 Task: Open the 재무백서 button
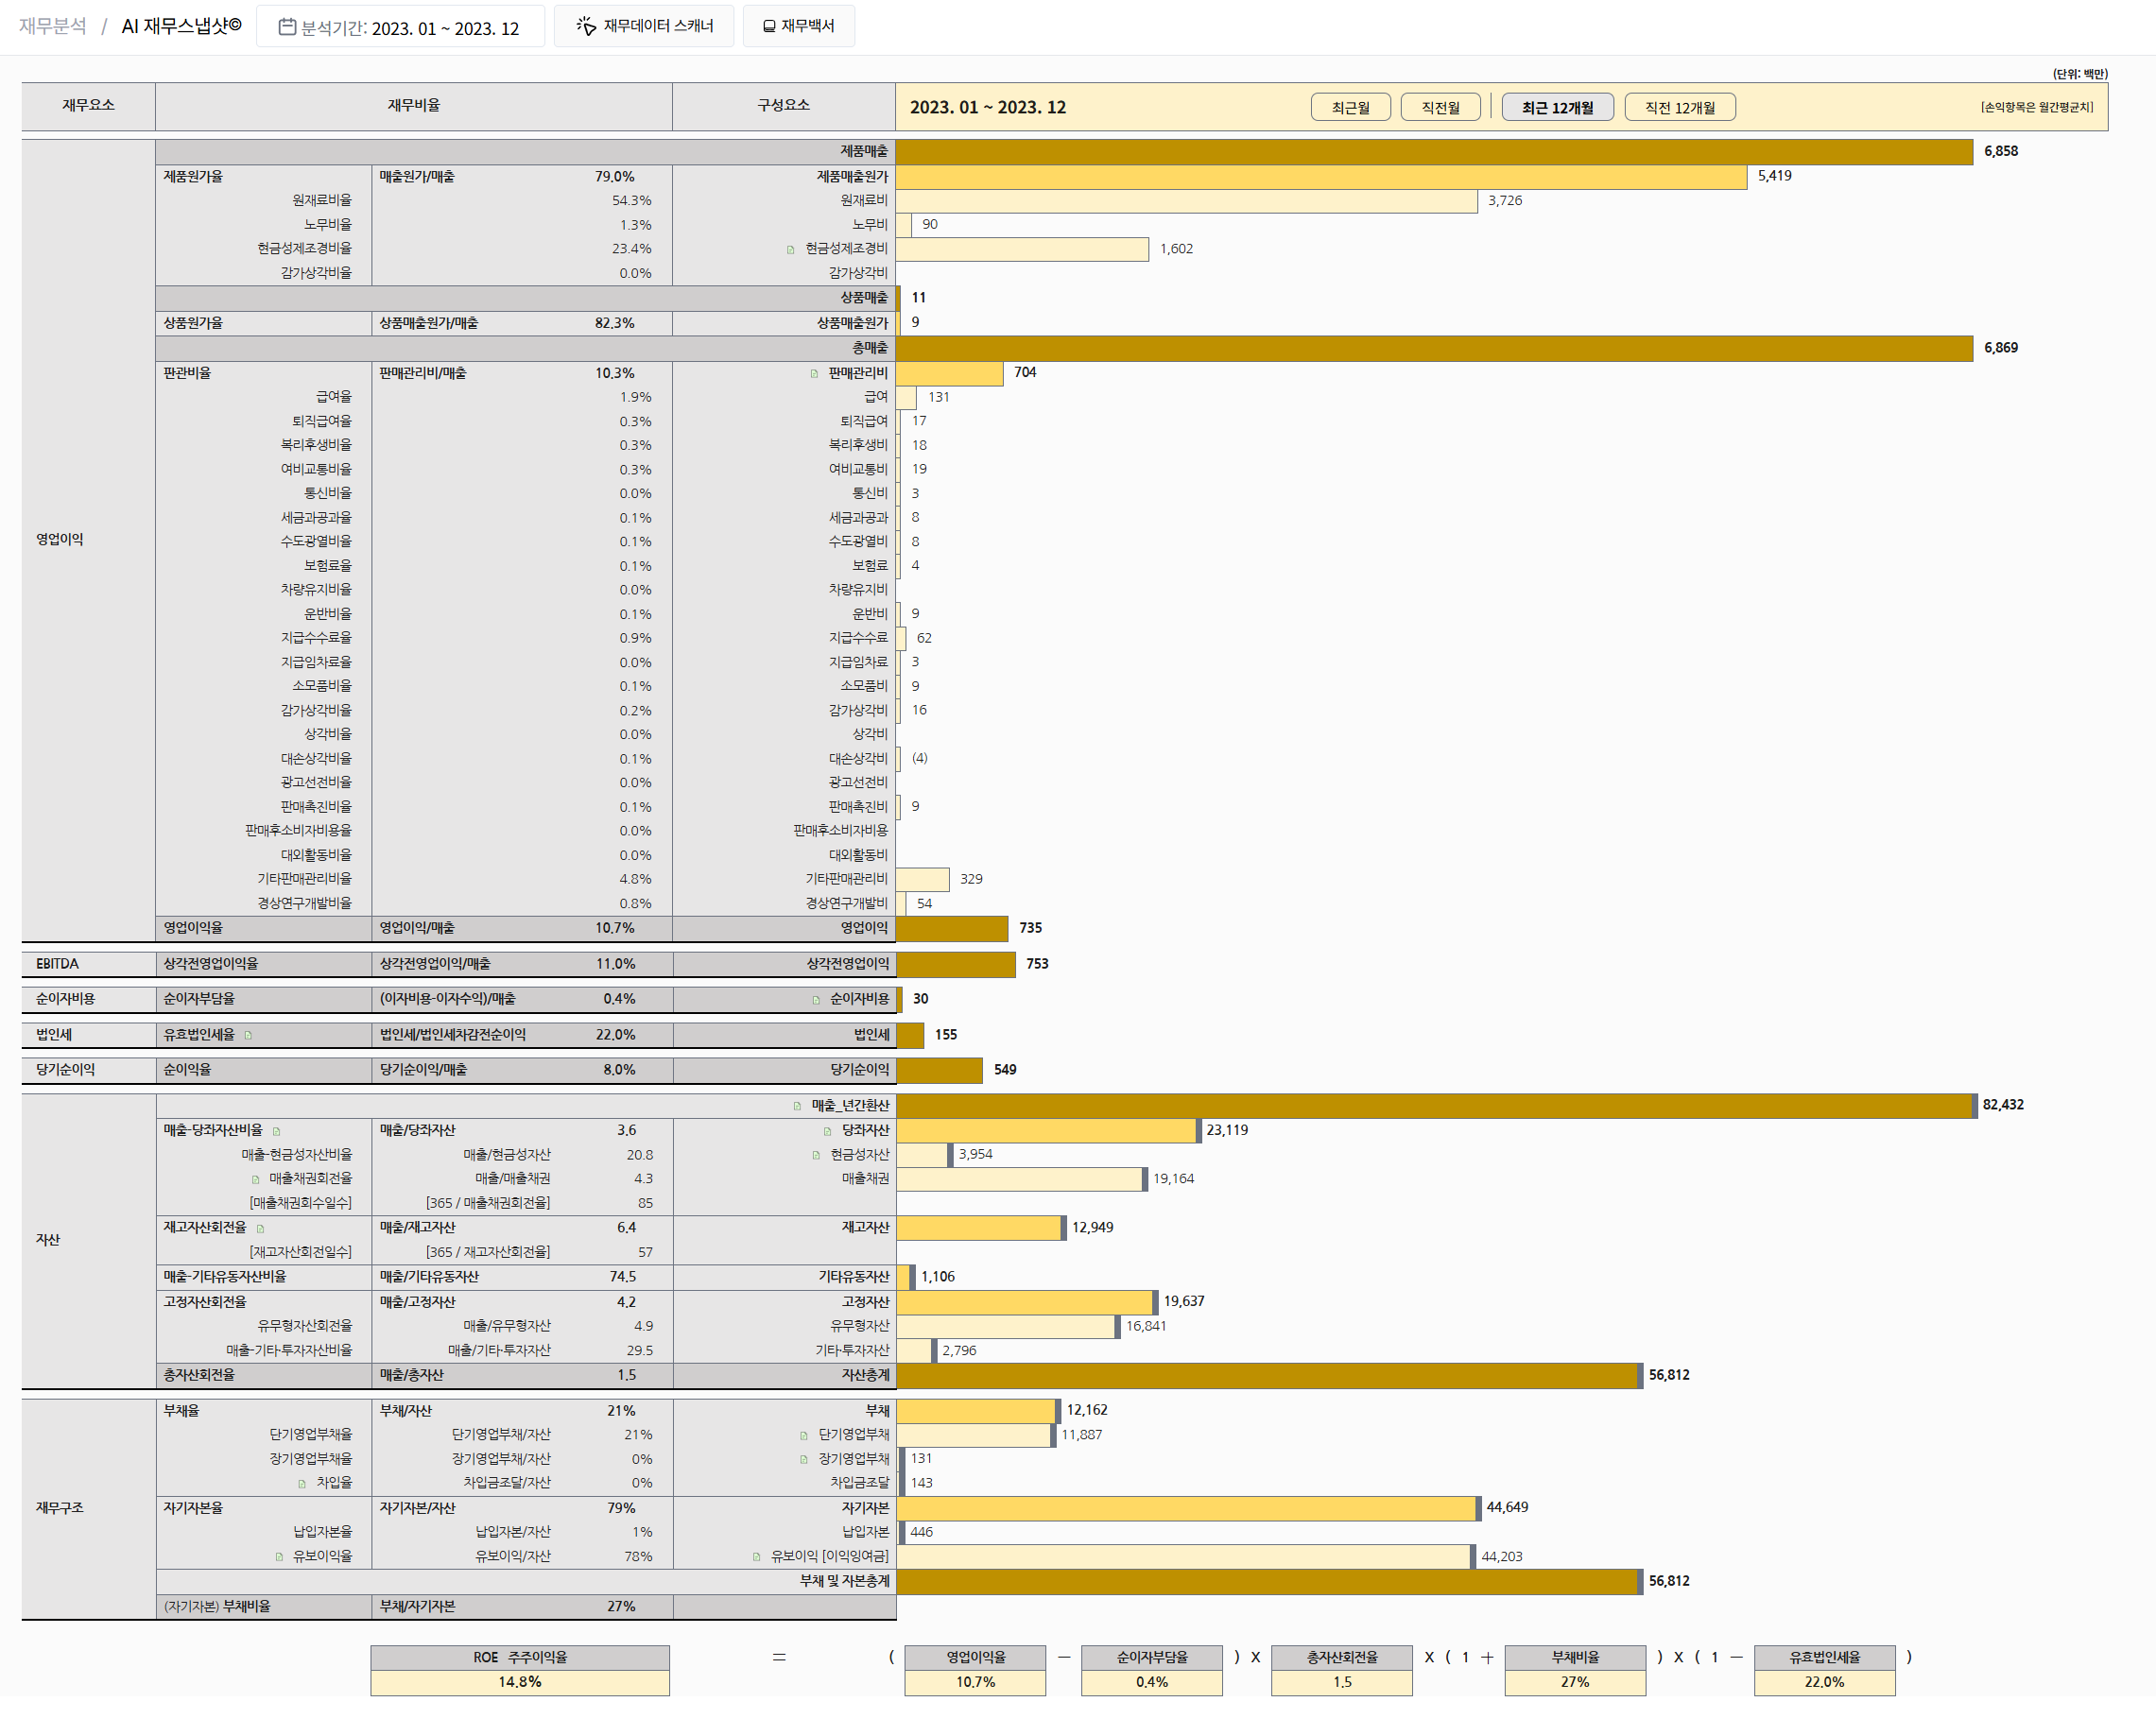798,26
